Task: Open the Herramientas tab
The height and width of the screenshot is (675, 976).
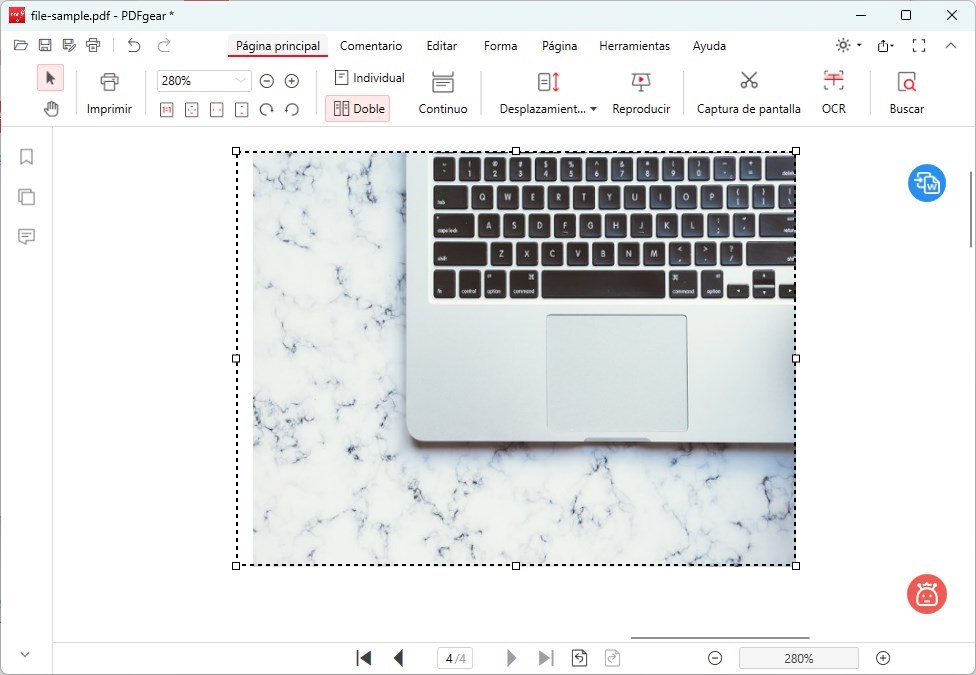Action: coord(634,46)
